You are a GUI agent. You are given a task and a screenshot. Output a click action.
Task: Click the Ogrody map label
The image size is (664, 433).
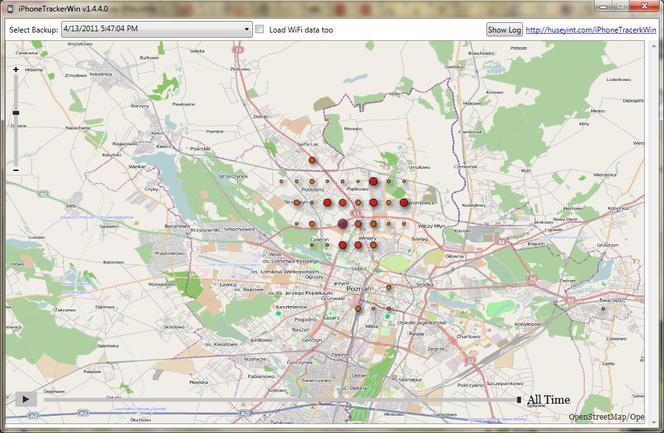click(314, 277)
